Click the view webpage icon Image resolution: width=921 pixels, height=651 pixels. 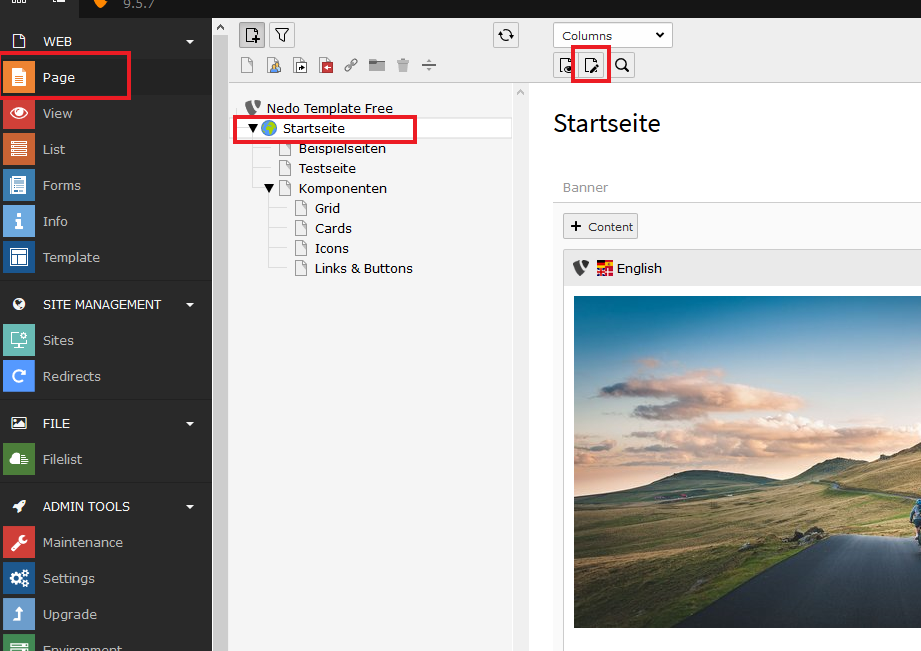[564, 65]
